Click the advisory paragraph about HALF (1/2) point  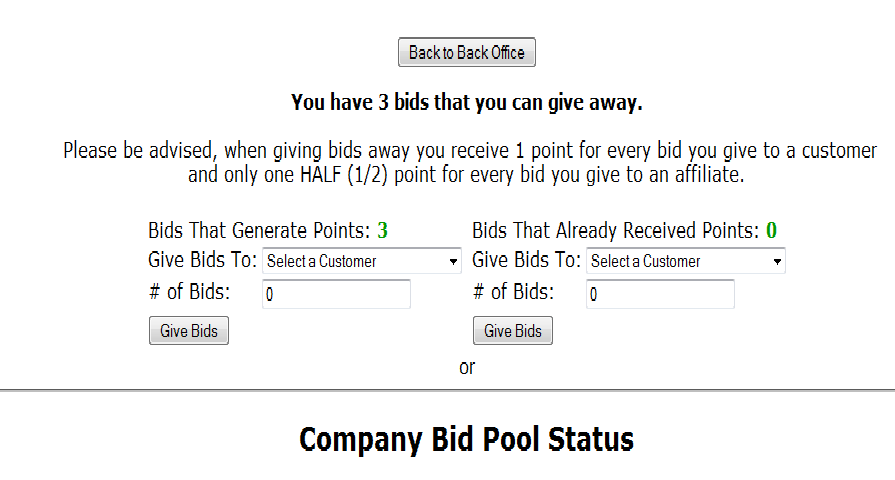[469, 162]
